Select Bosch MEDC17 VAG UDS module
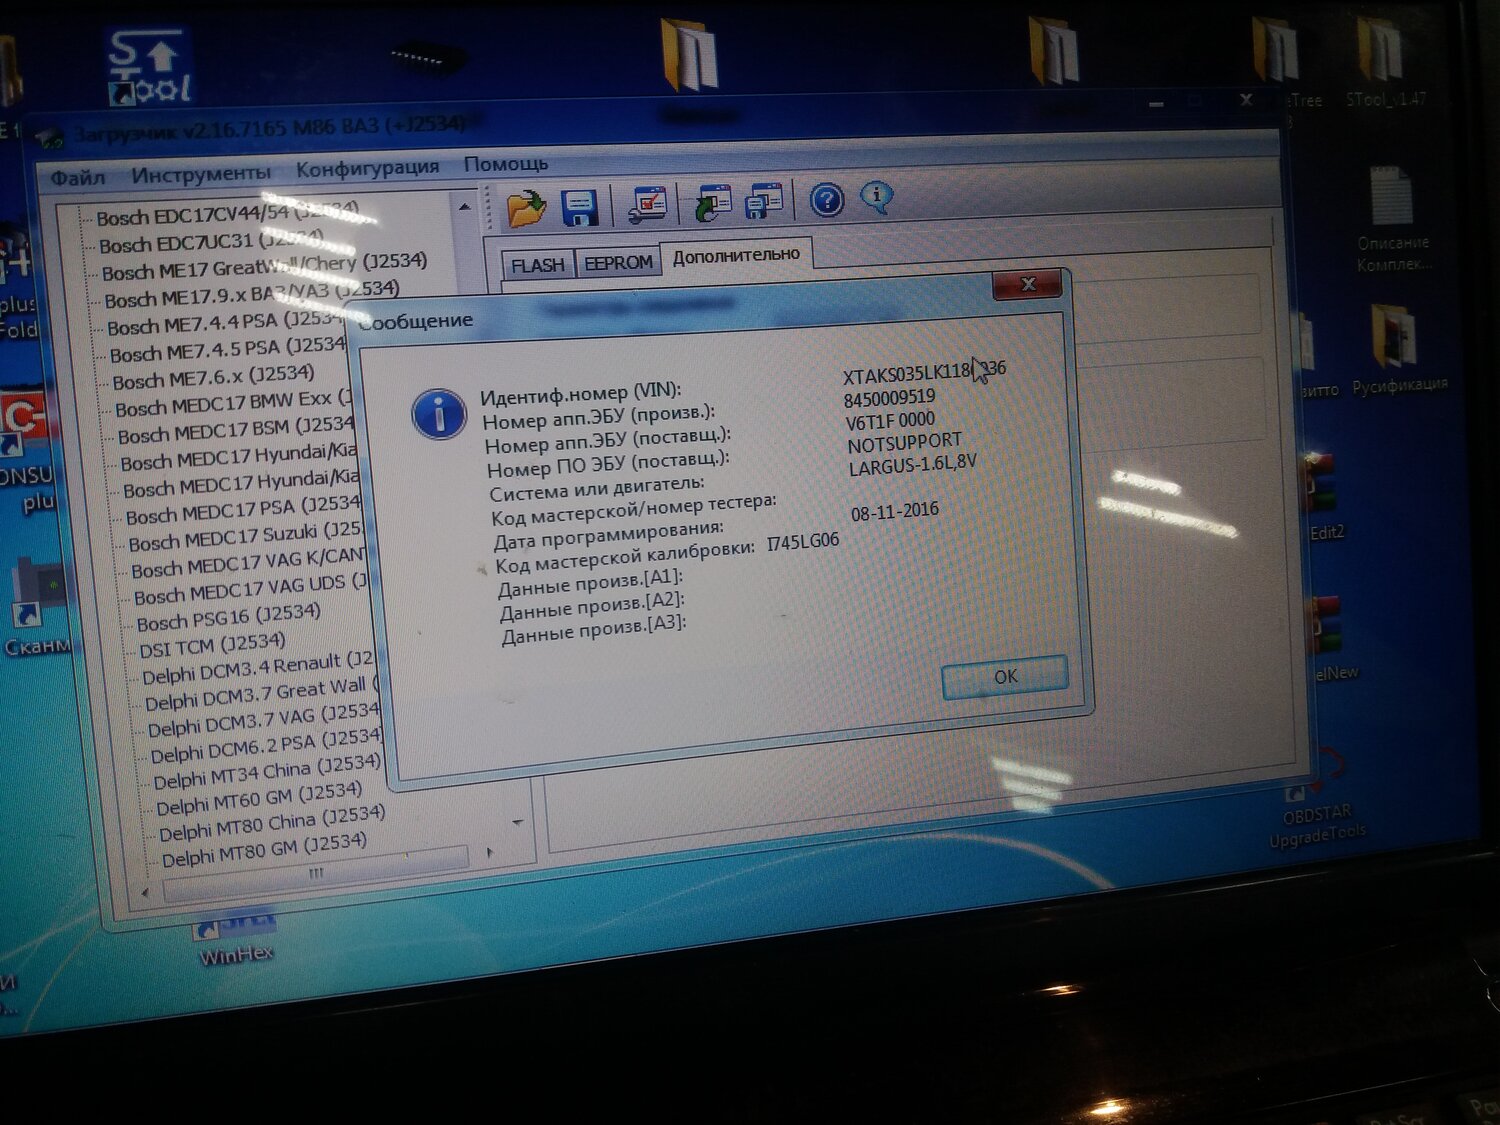The image size is (1500, 1125). coord(251,591)
